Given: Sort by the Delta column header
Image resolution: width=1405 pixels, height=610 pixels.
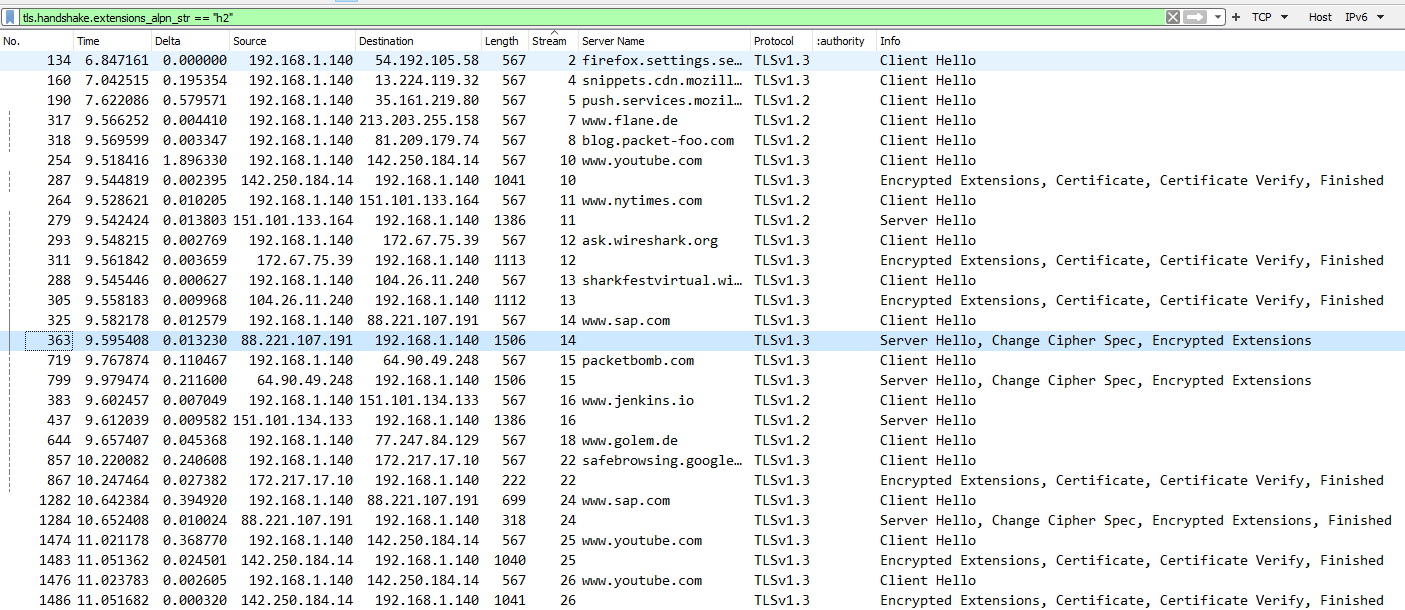Looking at the screenshot, I should click(x=191, y=41).
